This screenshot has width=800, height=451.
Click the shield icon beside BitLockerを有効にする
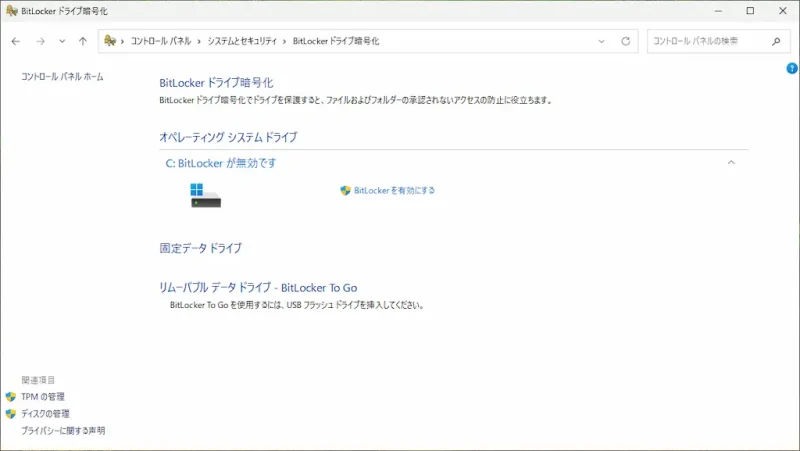pos(346,190)
